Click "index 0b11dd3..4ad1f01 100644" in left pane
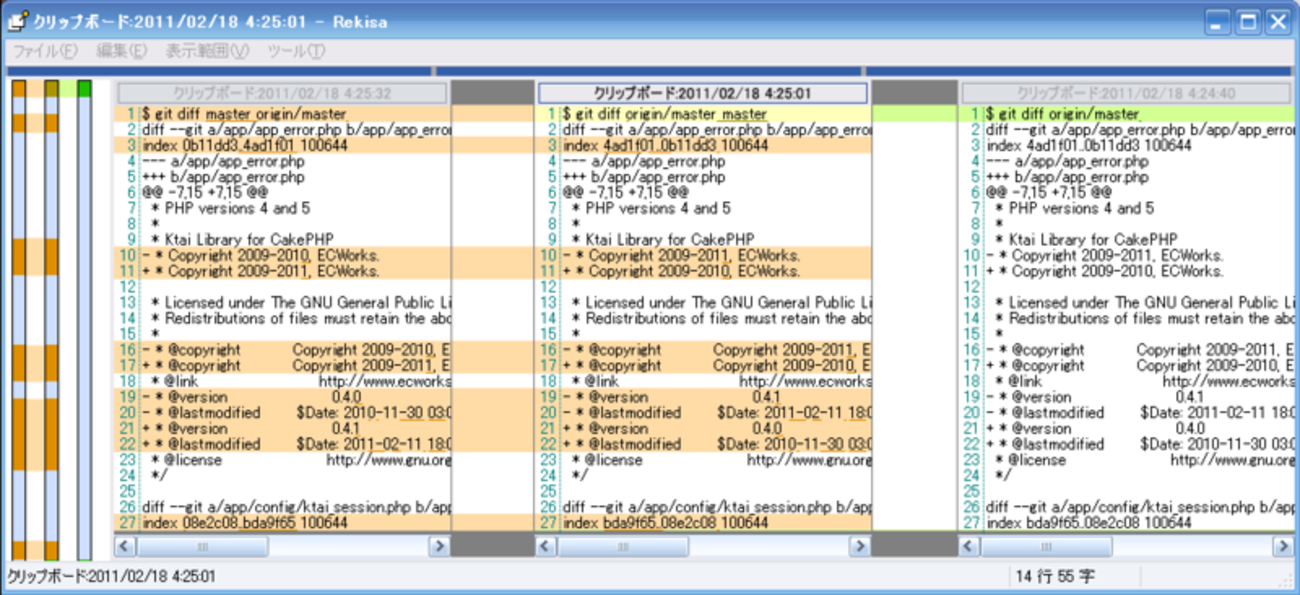This screenshot has width=1300, height=595. 244,146
